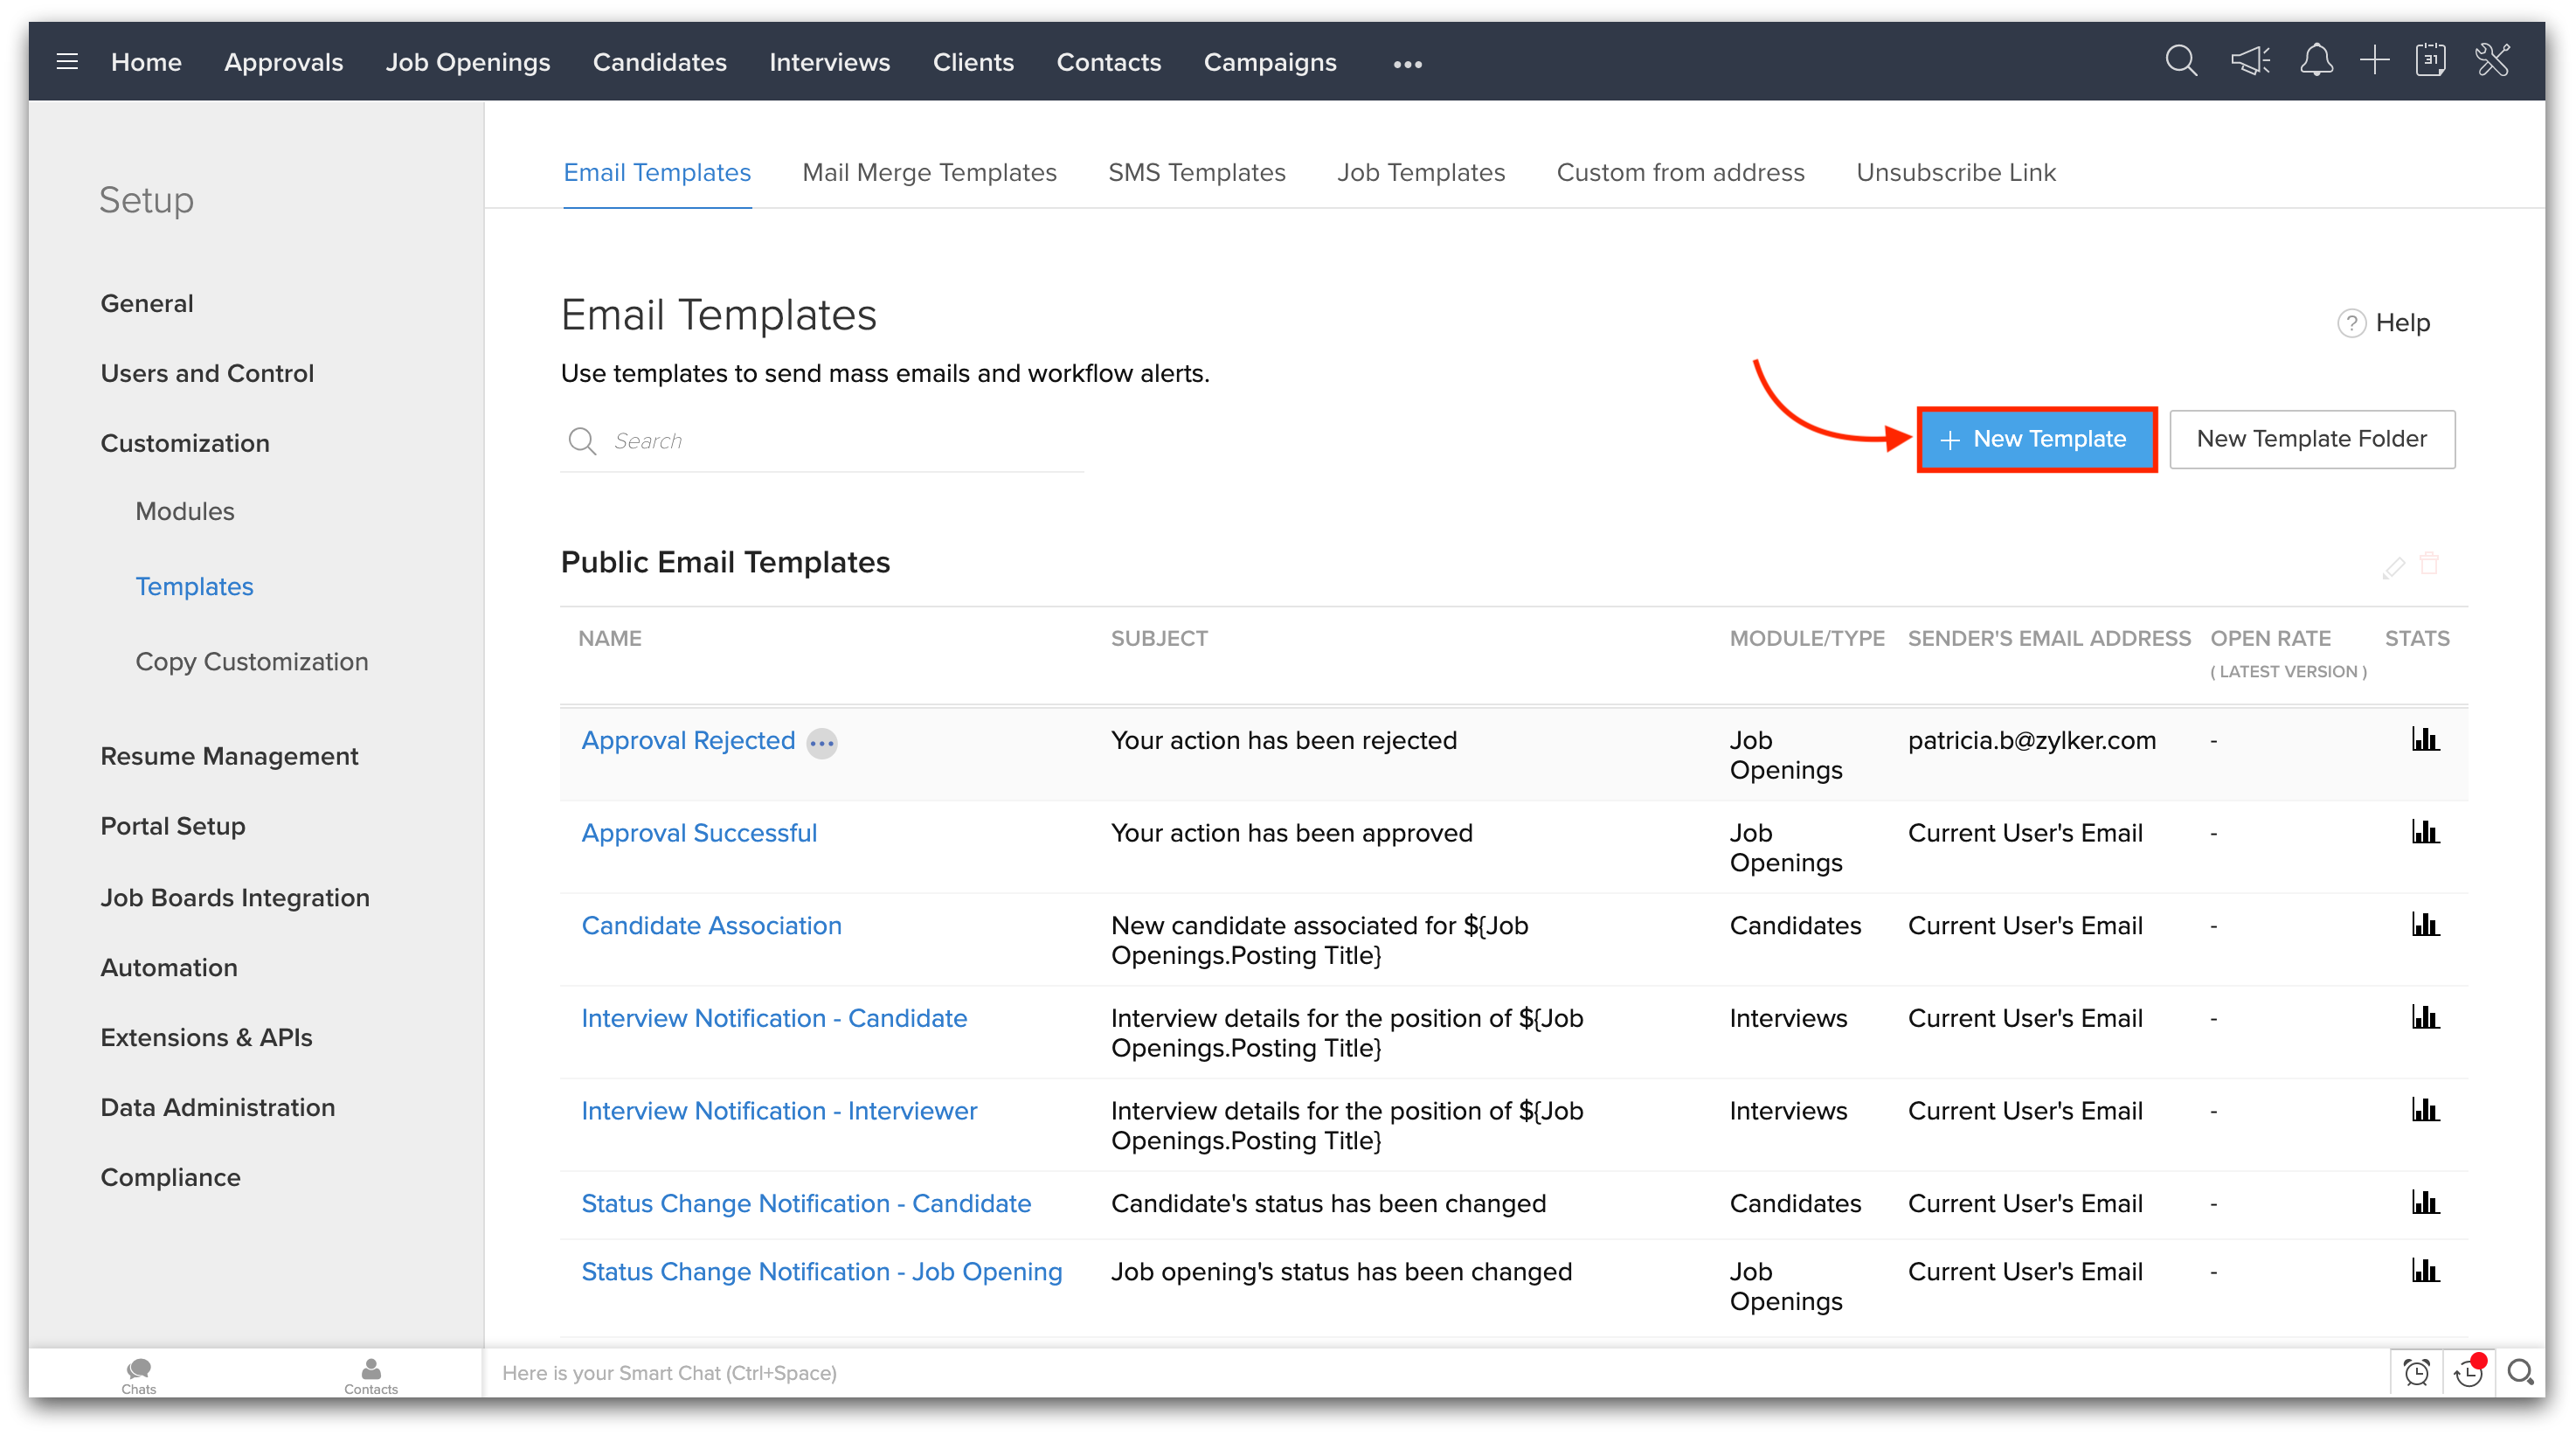The width and height of the screenshot is (2576, 1435).
Task: Click the plus quick-create icon
Action: [2374, 62]
